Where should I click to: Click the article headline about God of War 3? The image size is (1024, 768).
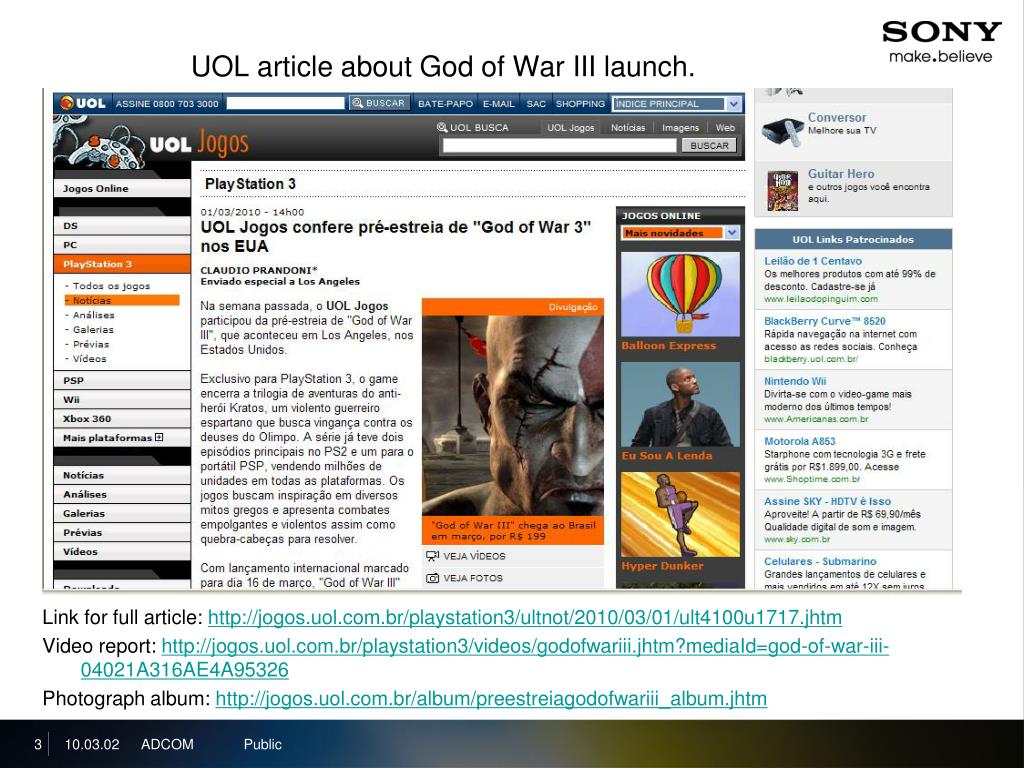pos(396,236)
